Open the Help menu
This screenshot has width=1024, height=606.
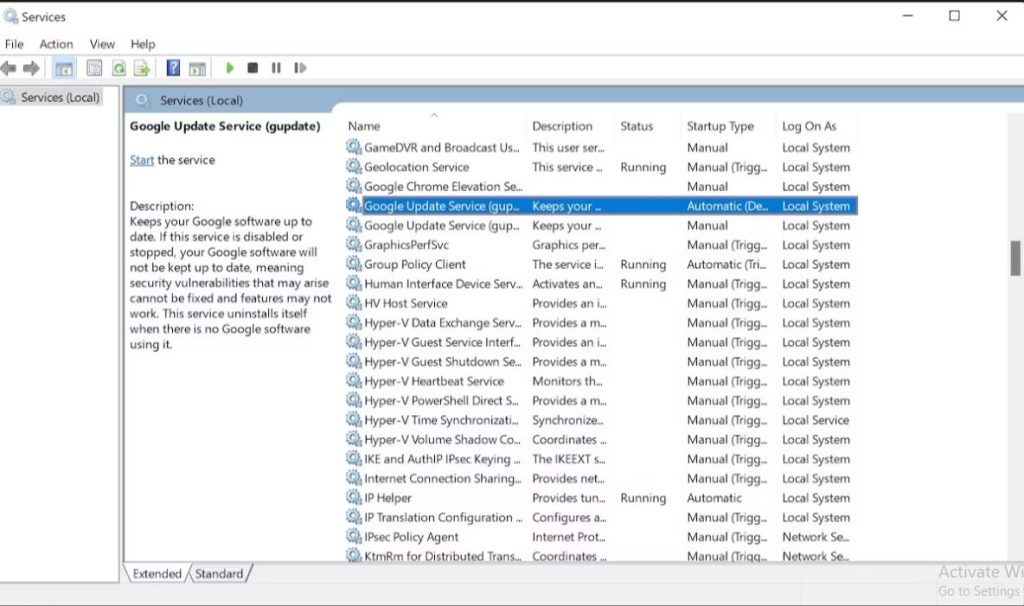(x=142, y=44)
